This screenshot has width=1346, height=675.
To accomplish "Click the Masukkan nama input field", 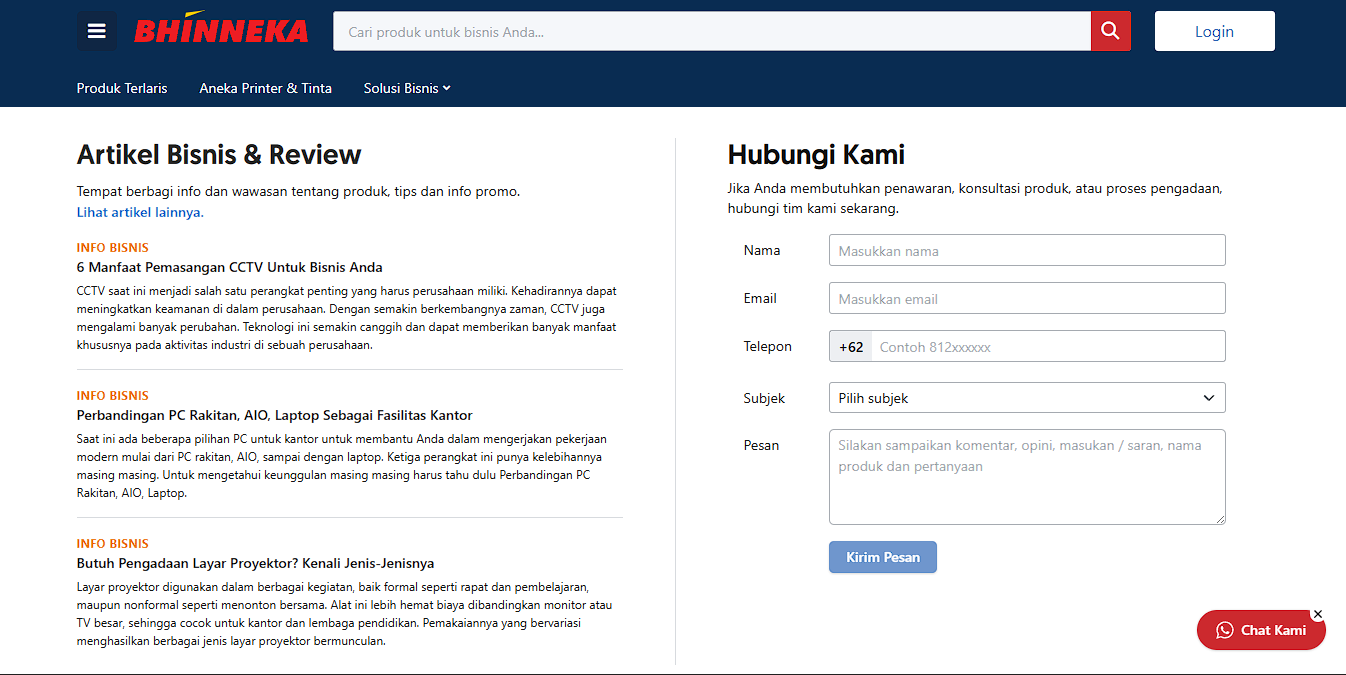I will [x=1027, y=250].
